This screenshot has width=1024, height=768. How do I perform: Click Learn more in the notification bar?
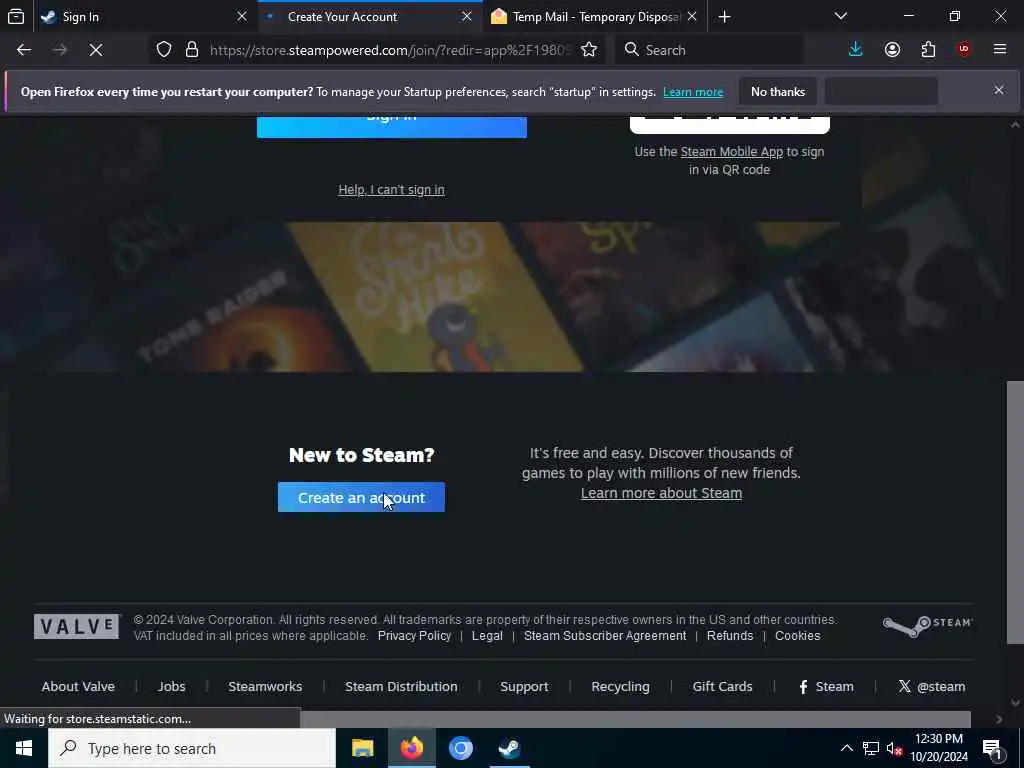693,92
